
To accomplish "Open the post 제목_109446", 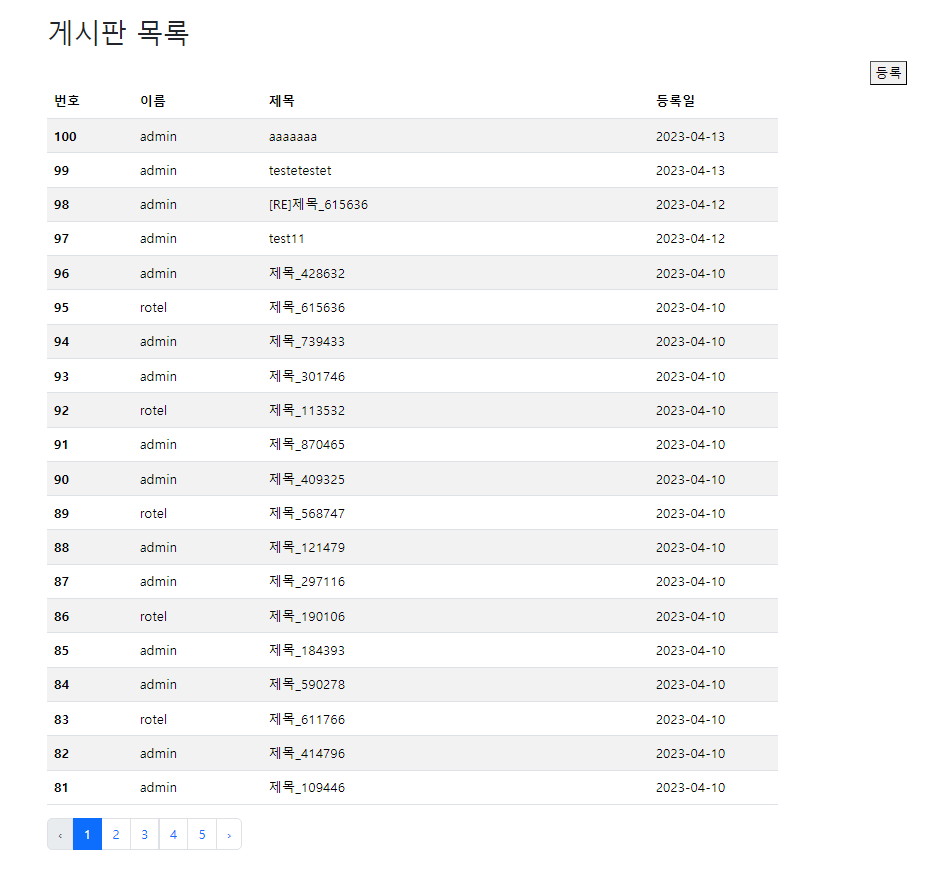I will tap(307, 787).
